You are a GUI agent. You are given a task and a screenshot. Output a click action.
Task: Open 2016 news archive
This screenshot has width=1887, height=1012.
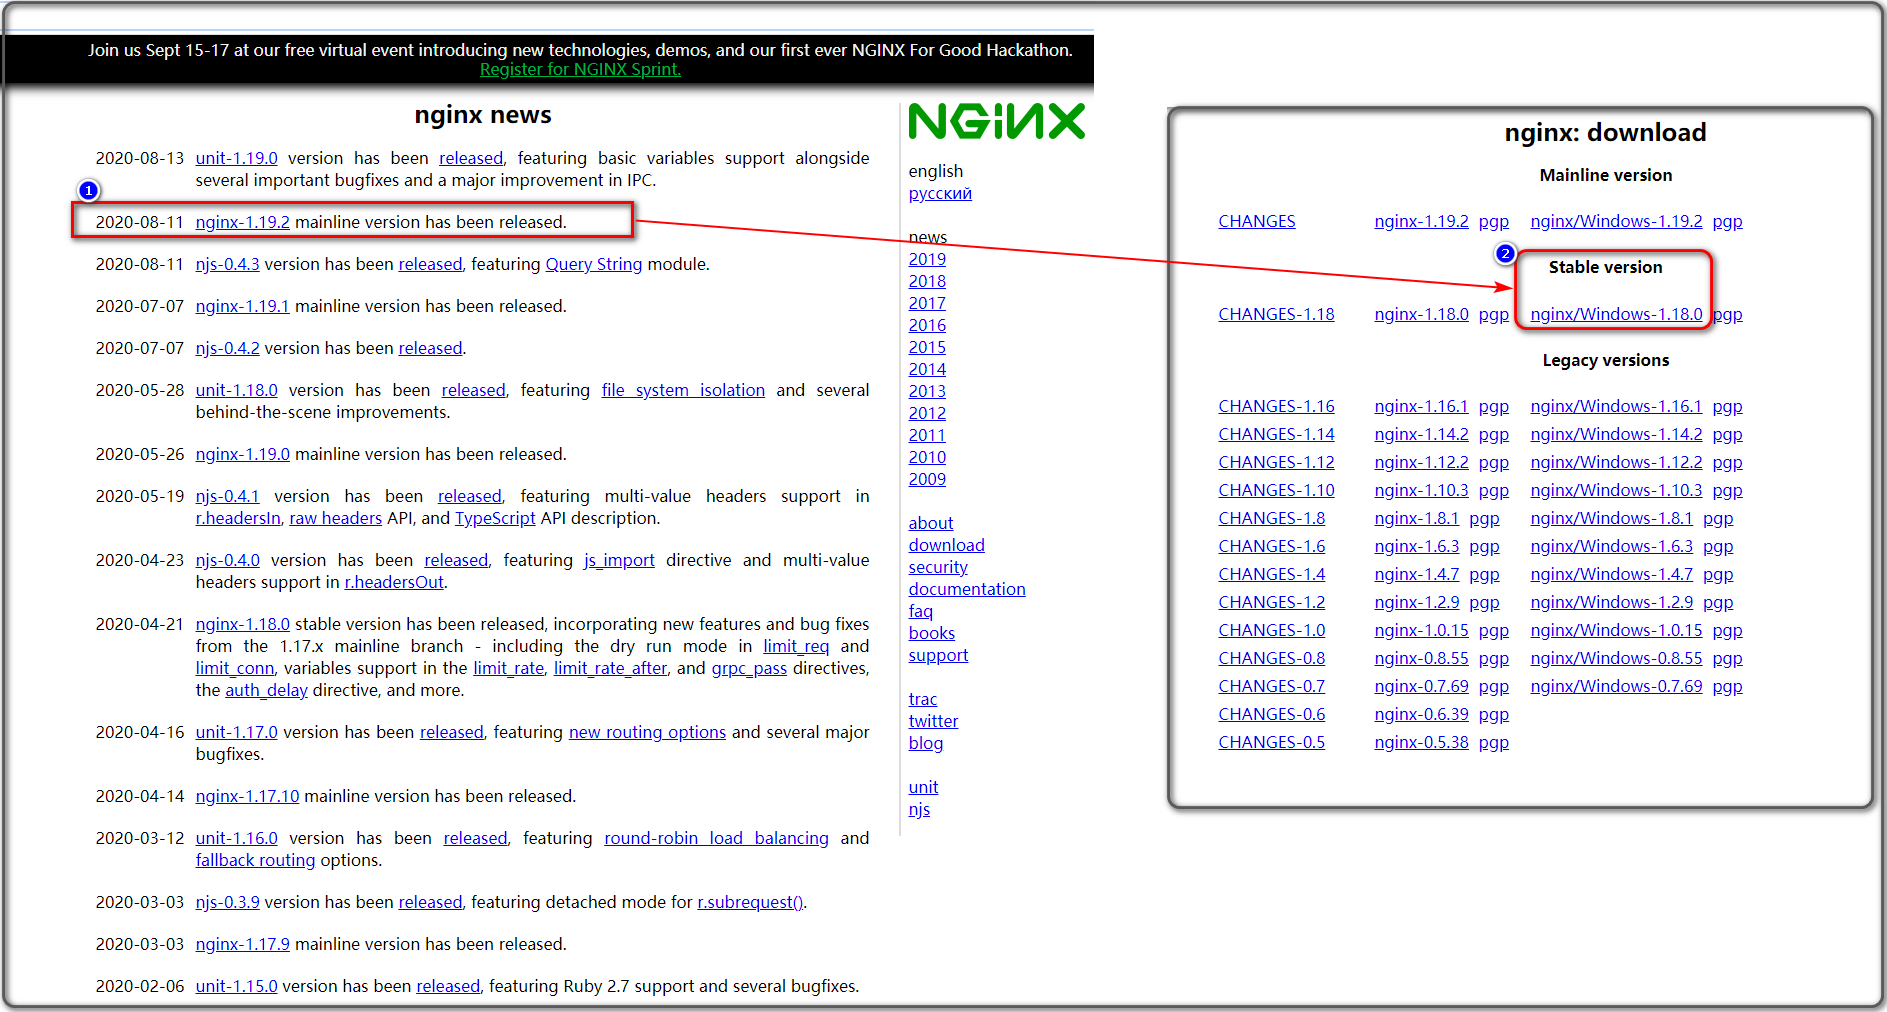tap(927, 325)
